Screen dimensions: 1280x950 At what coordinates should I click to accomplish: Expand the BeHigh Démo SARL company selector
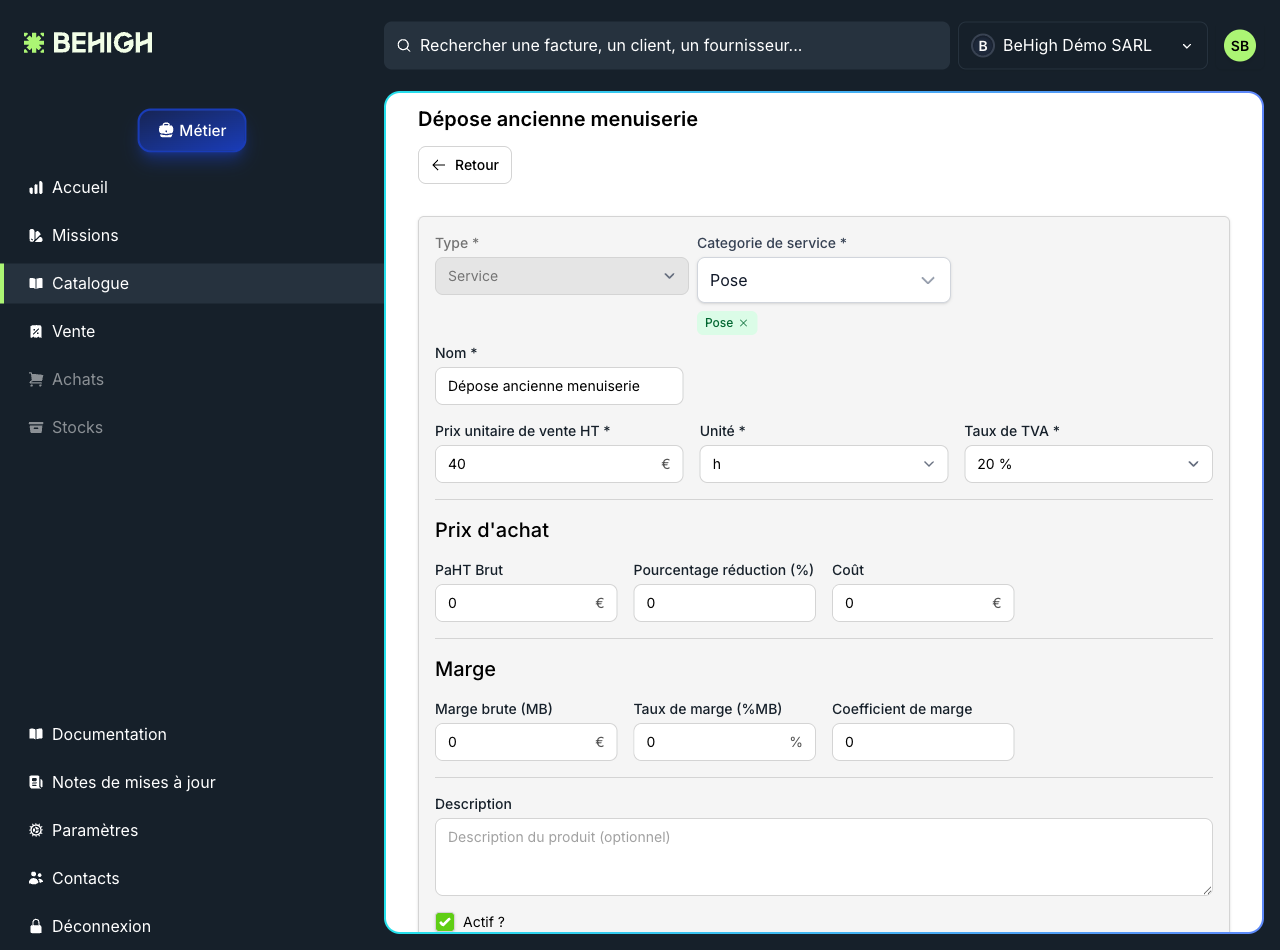tap(1083, 46)
